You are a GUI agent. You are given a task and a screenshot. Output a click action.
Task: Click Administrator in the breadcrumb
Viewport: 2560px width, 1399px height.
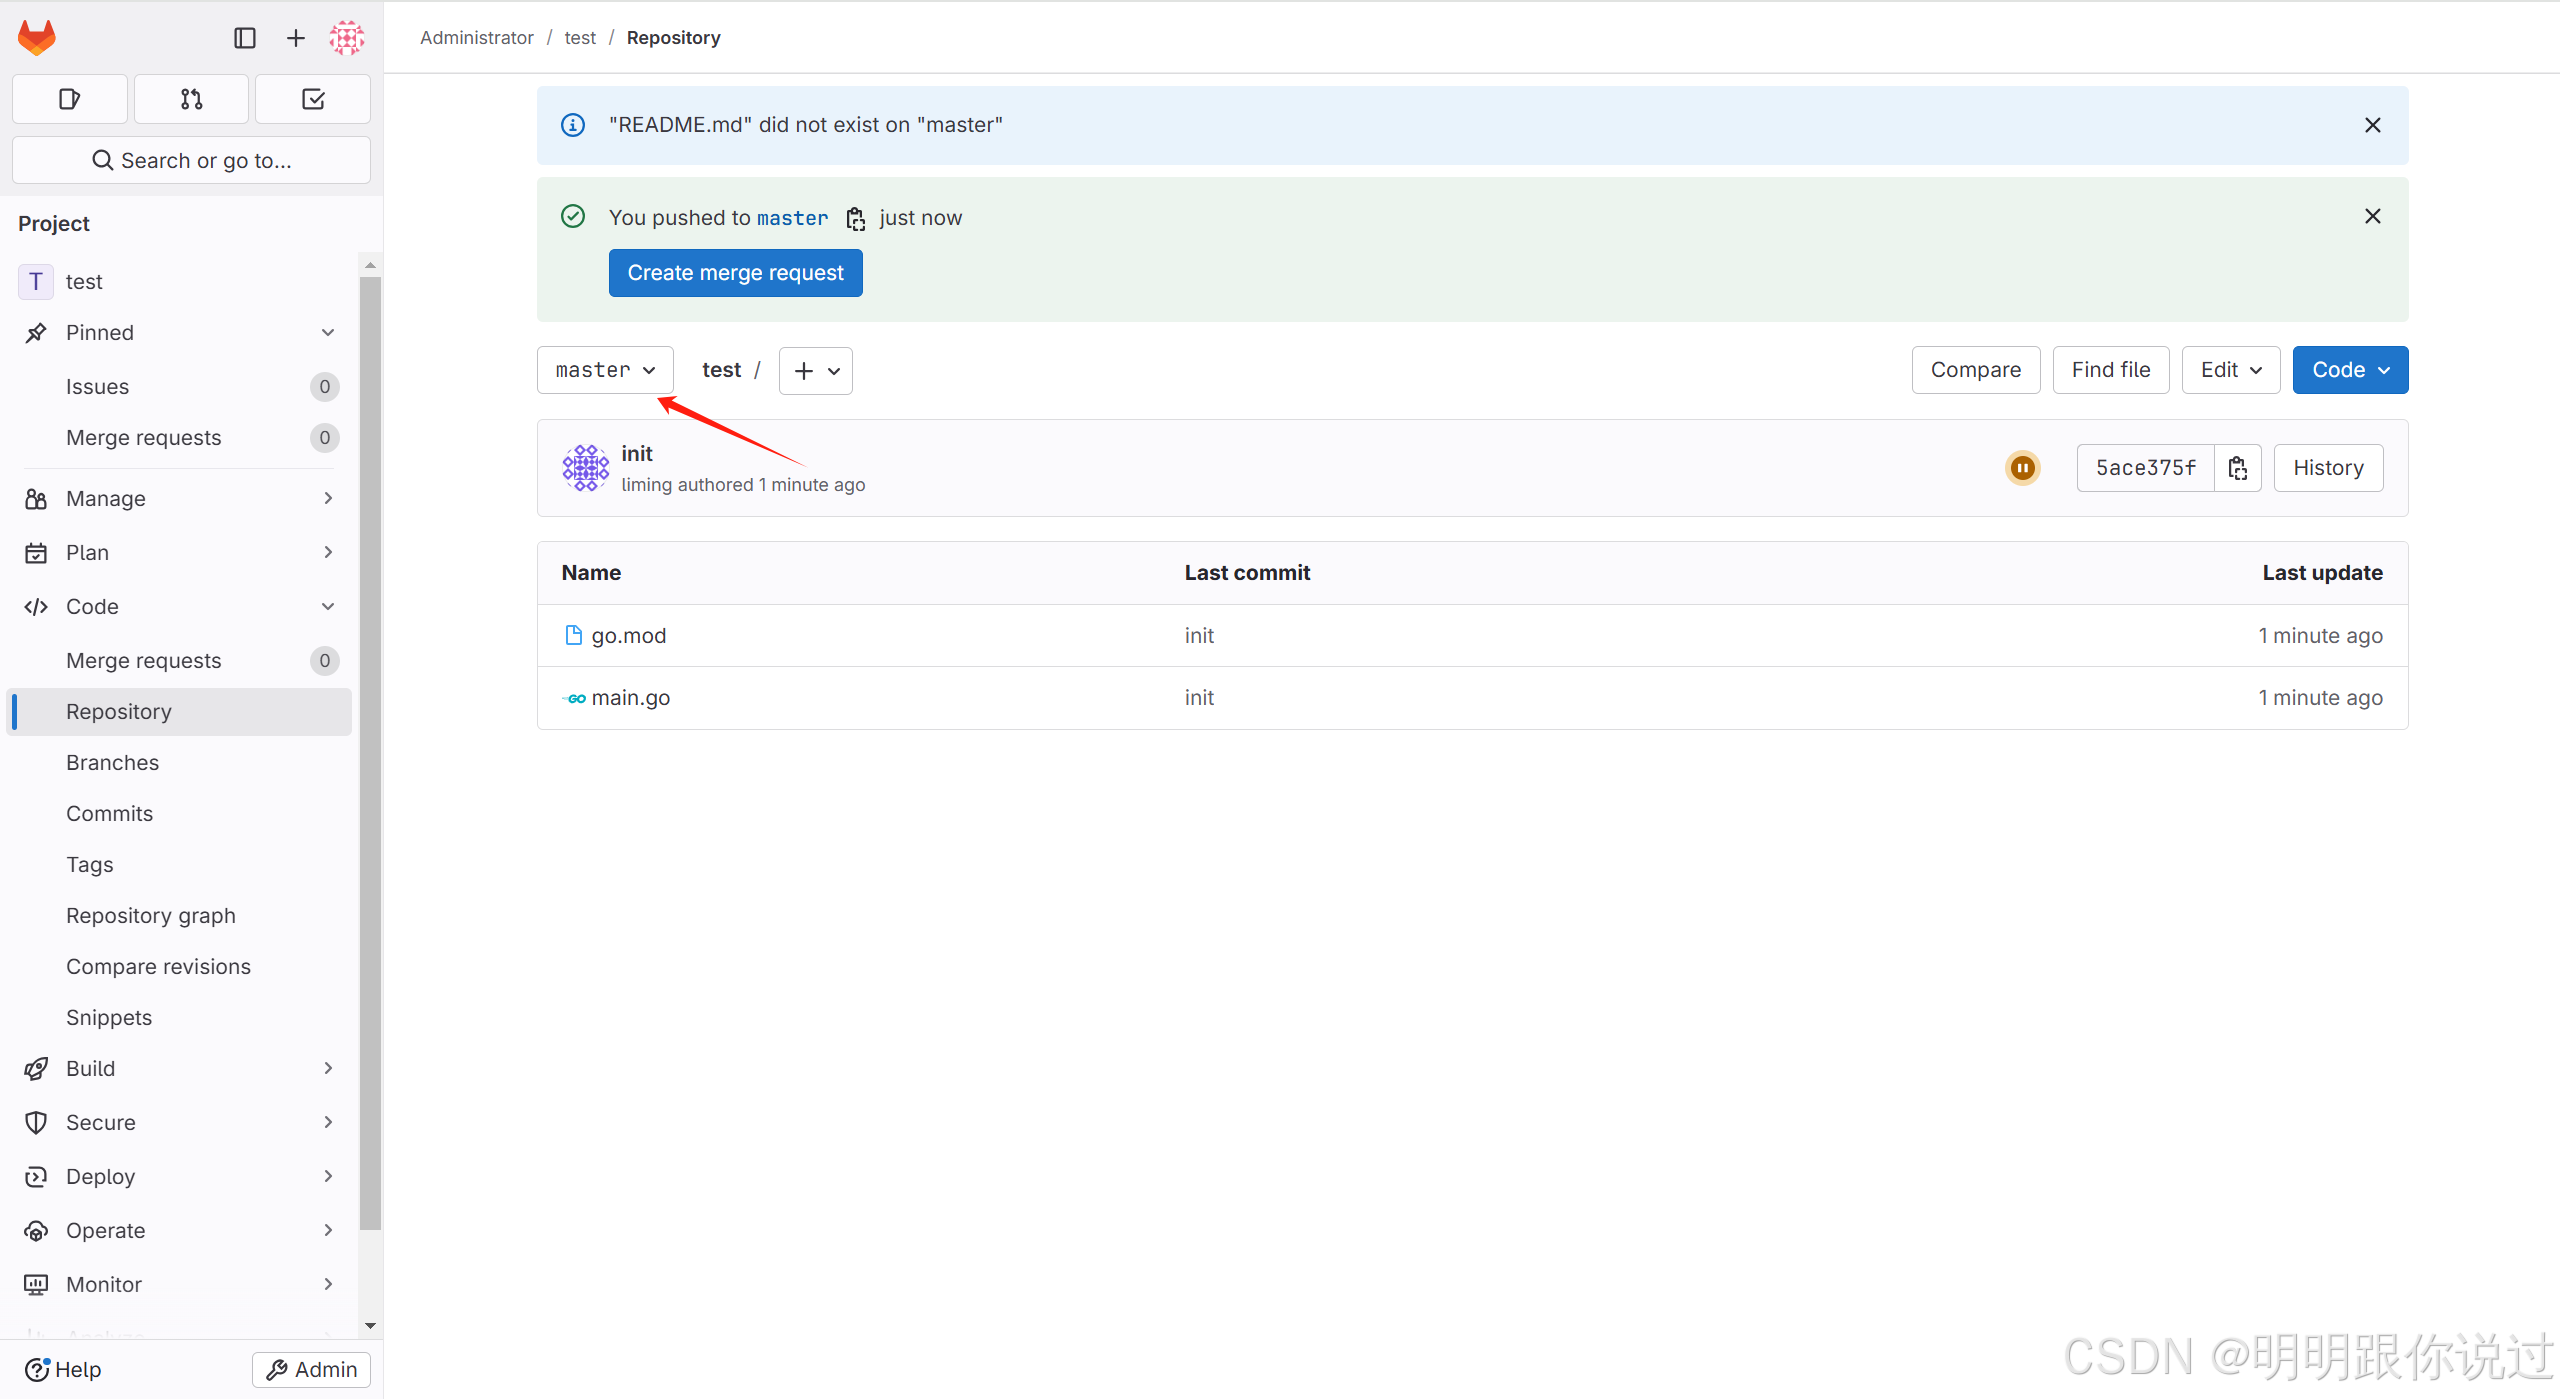(x=477, y=38)
